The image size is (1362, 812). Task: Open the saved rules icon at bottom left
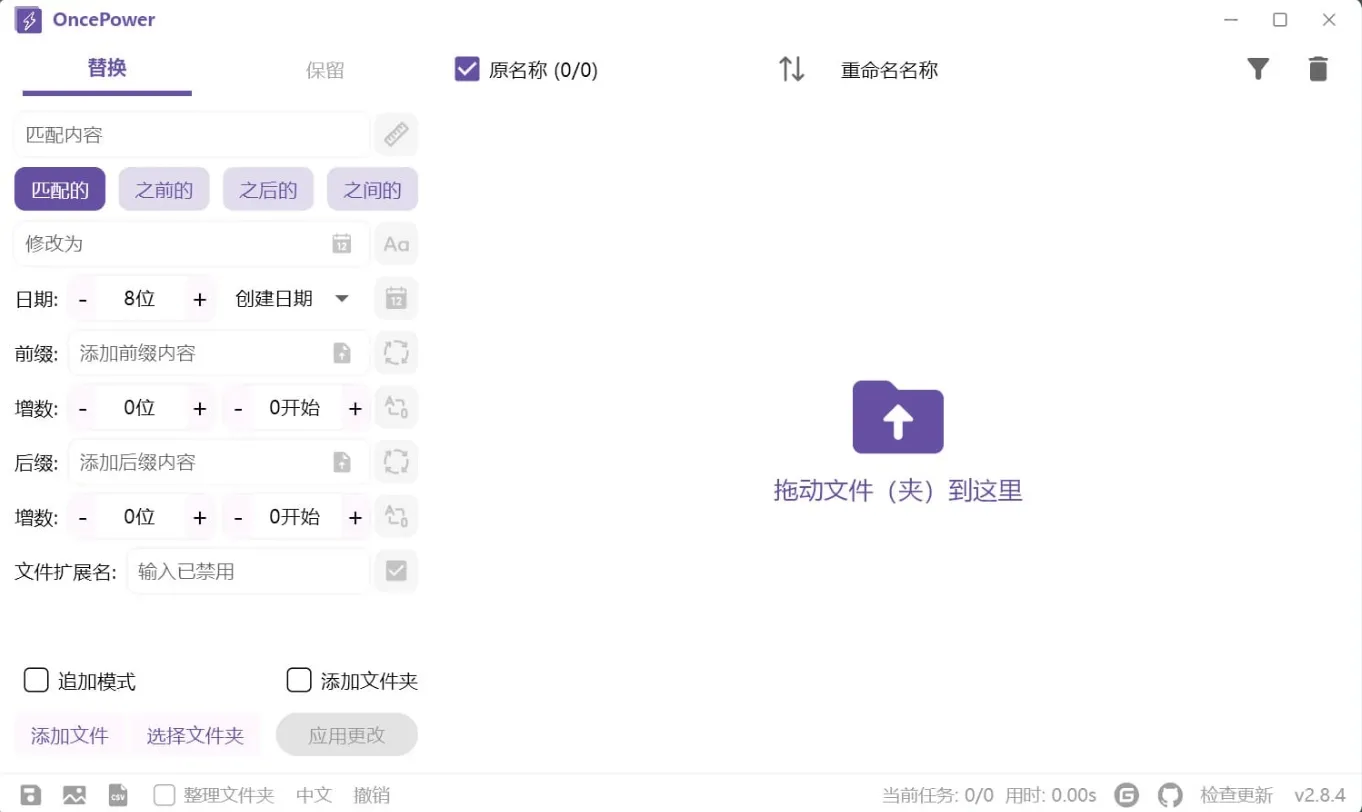[30, 794]
